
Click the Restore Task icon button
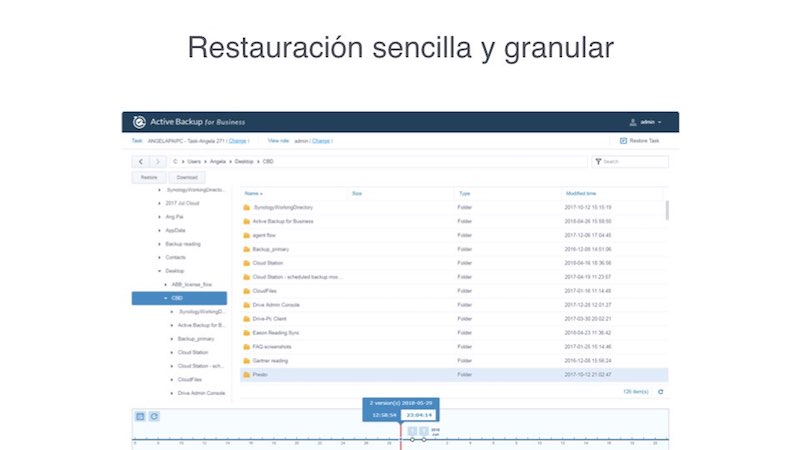point(624,141)
